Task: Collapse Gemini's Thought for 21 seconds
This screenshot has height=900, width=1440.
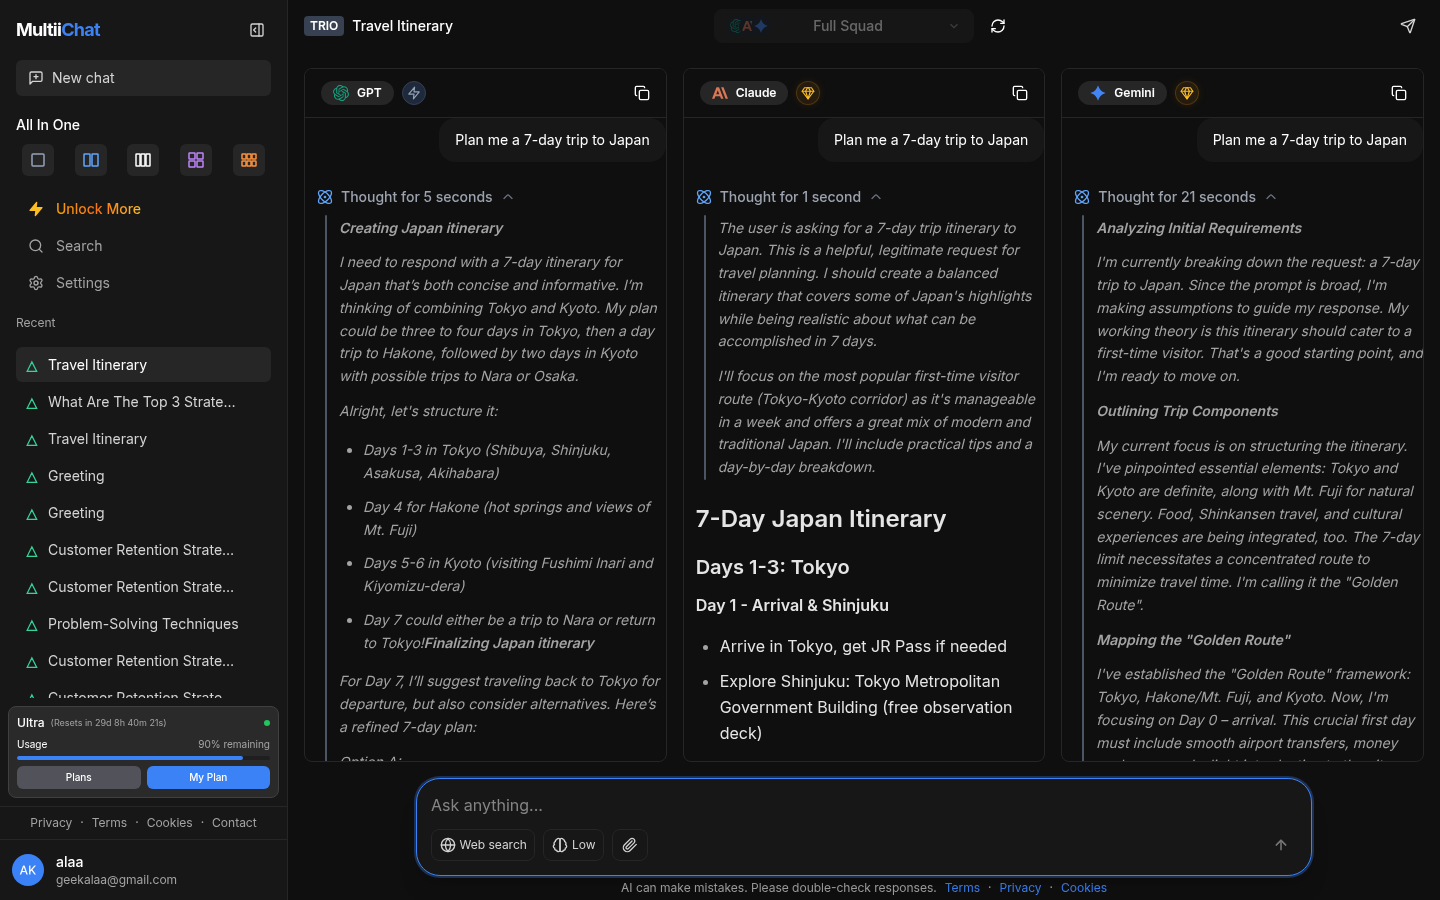Action: click(1176, 197)
